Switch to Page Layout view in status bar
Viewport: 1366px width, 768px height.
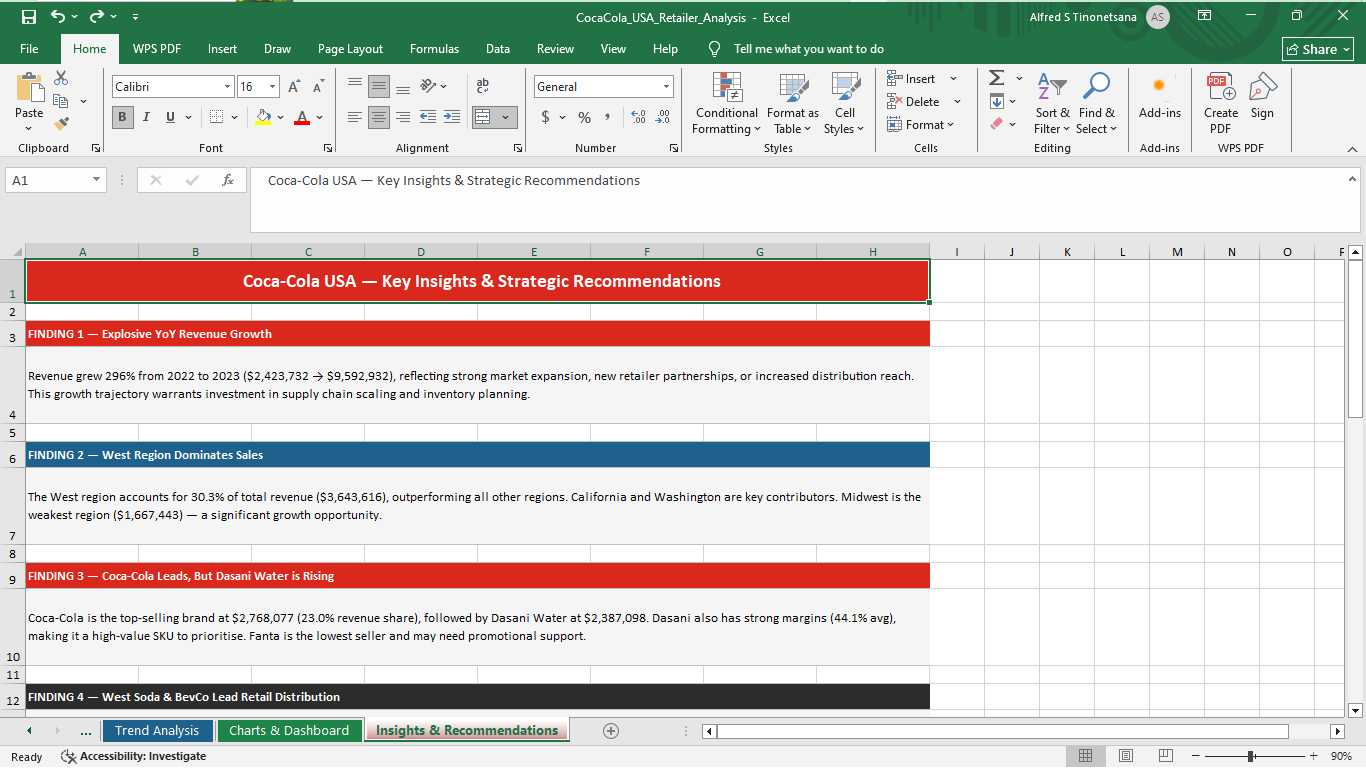pos(1125,755)
